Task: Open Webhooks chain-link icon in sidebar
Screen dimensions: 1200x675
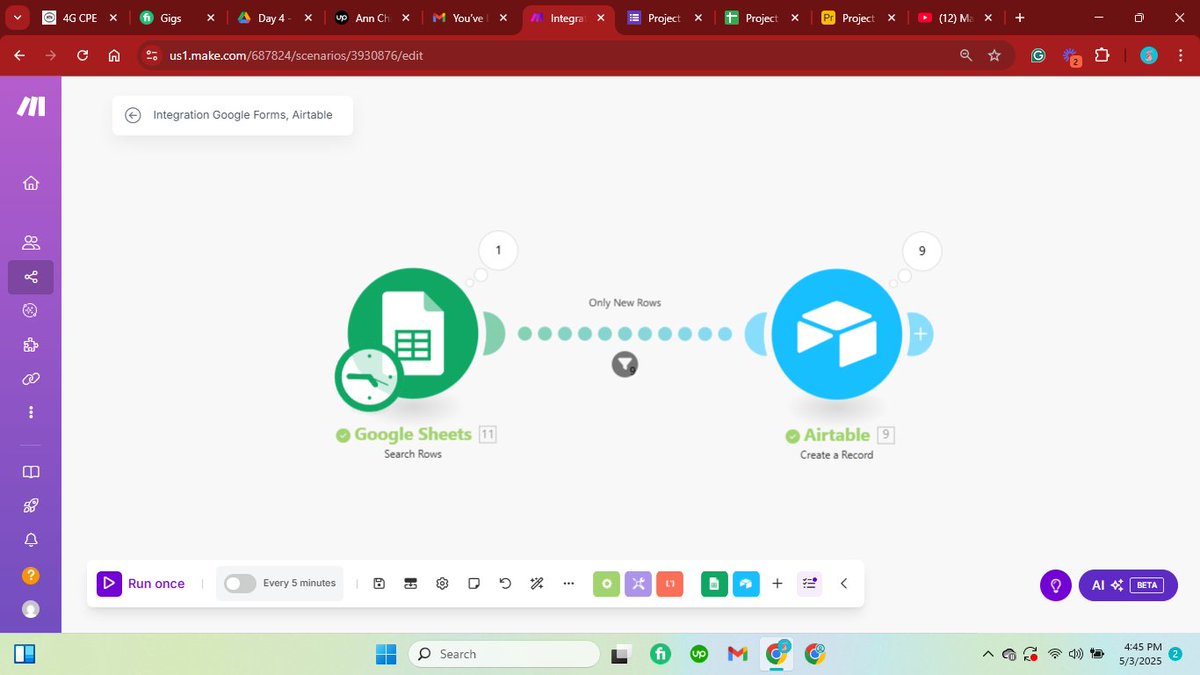Action: (x=31, y=379)
